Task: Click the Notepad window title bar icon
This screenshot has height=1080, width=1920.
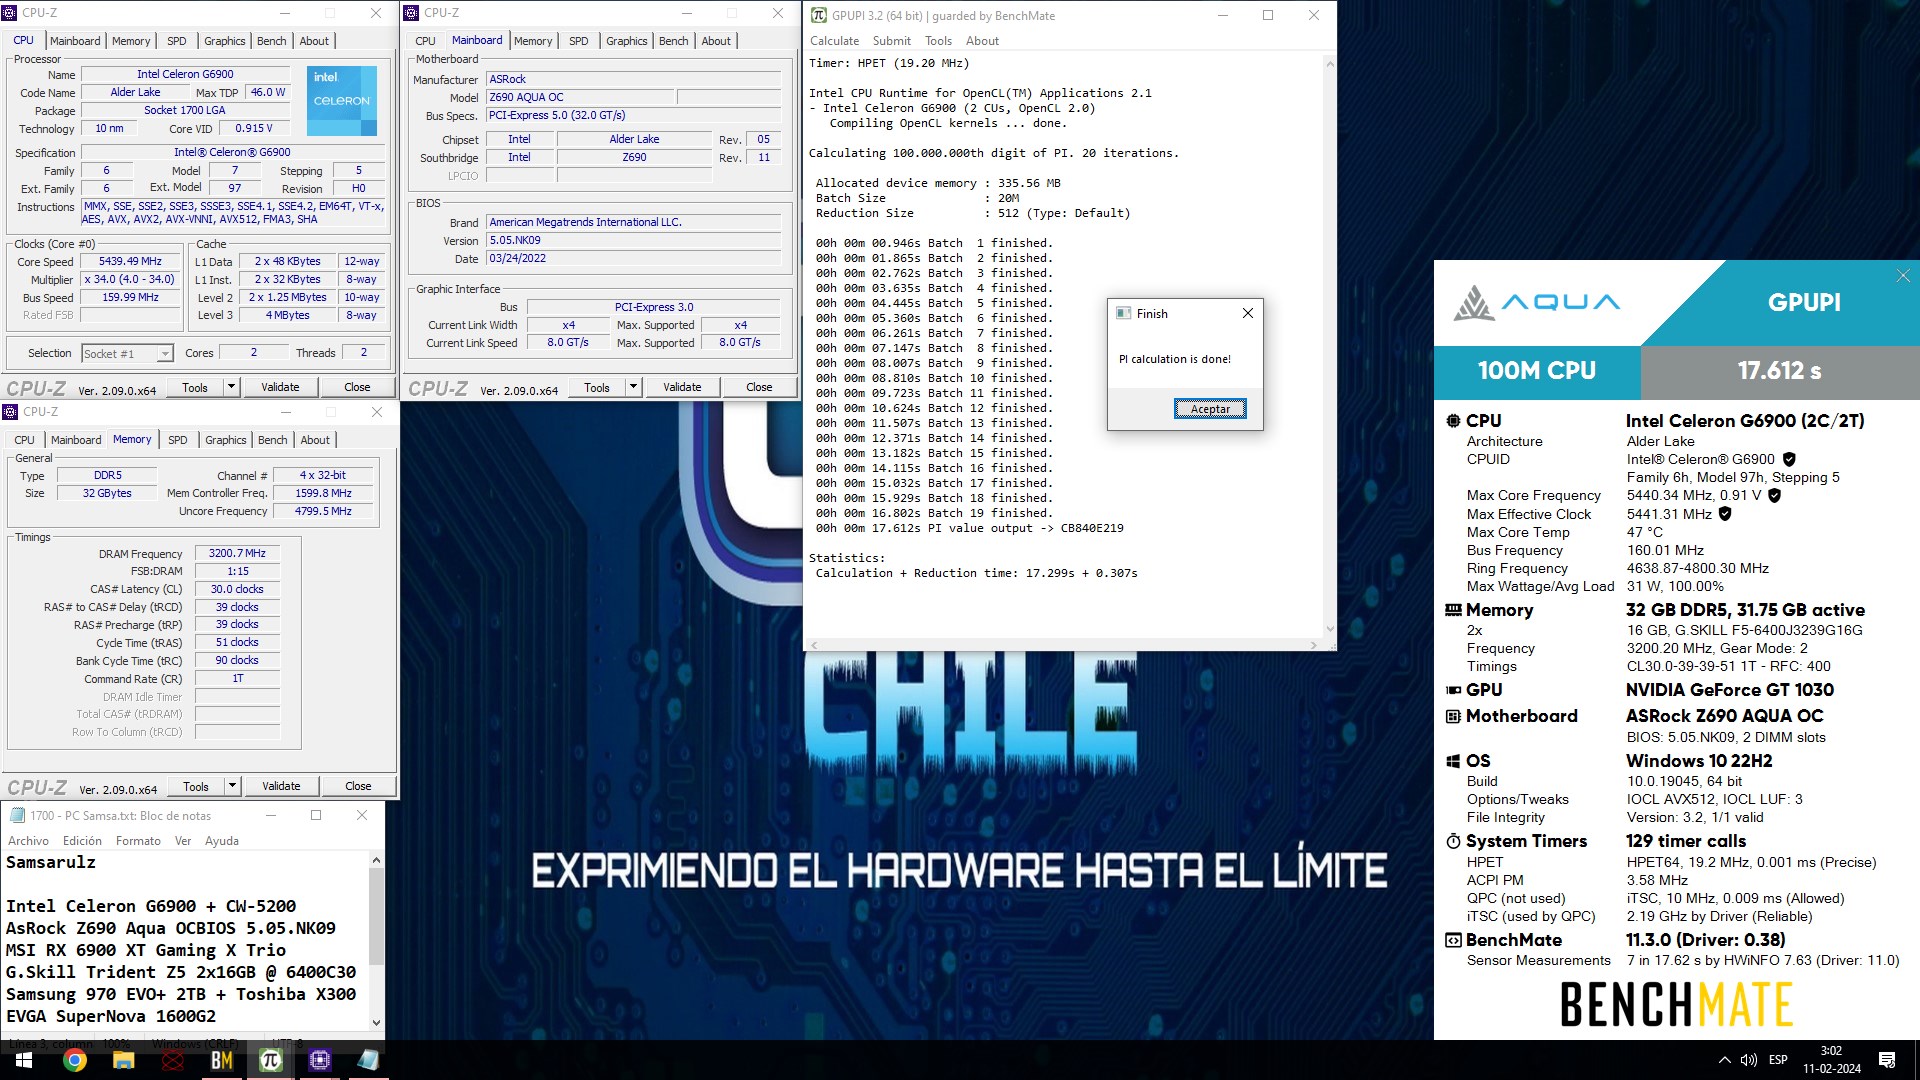Action: pyautogui.click(x=17, y=815)
